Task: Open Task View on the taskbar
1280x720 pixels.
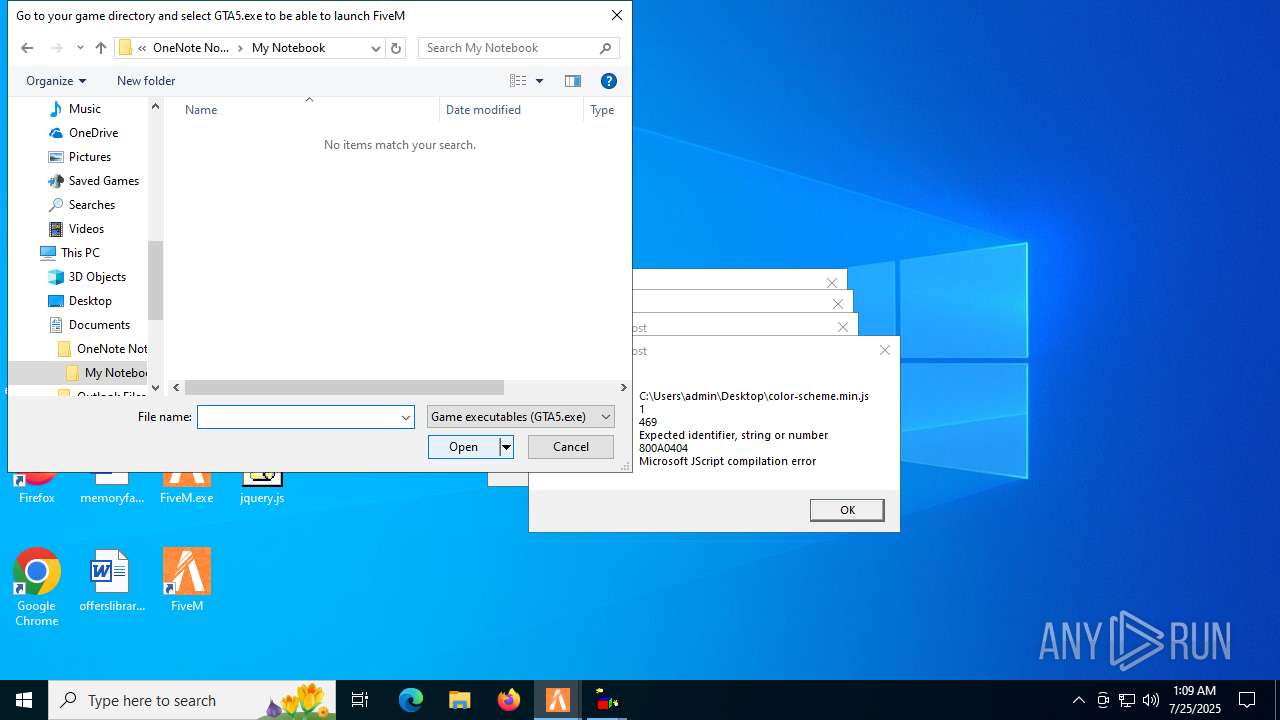Action: pyautogui.click(x=360, y=700)
